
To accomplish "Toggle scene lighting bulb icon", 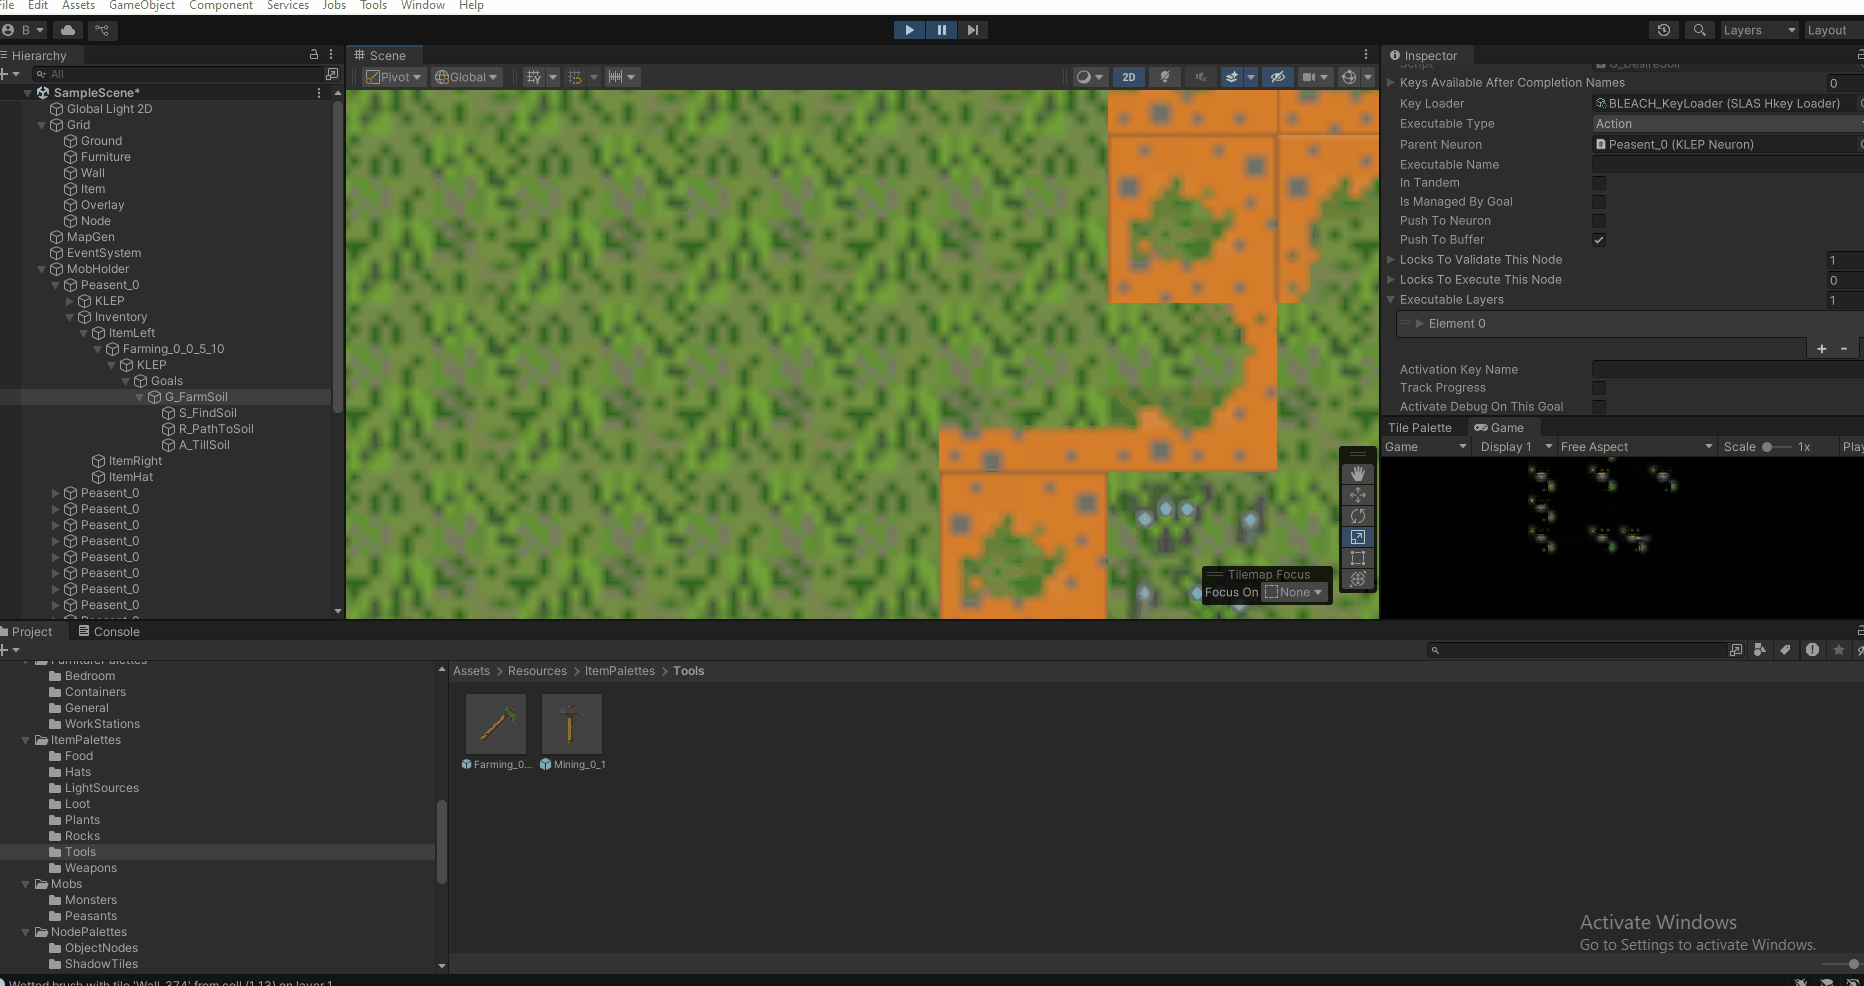I will coord(1165,77).
